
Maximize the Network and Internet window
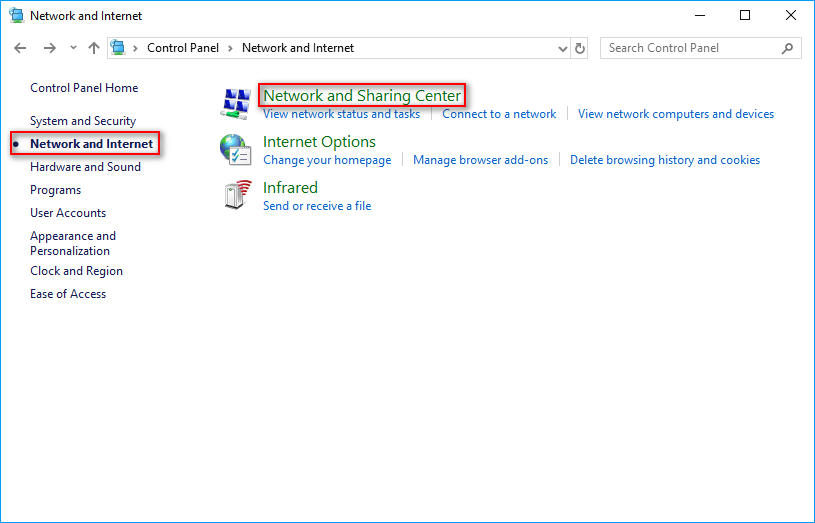[x=745, y=16]
